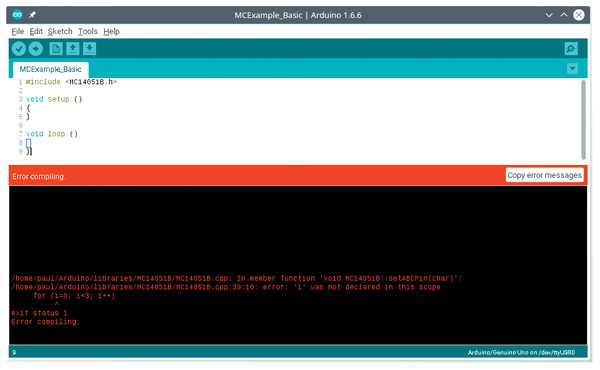Click the line number 9 in the status bar

(x=14, y=352)
